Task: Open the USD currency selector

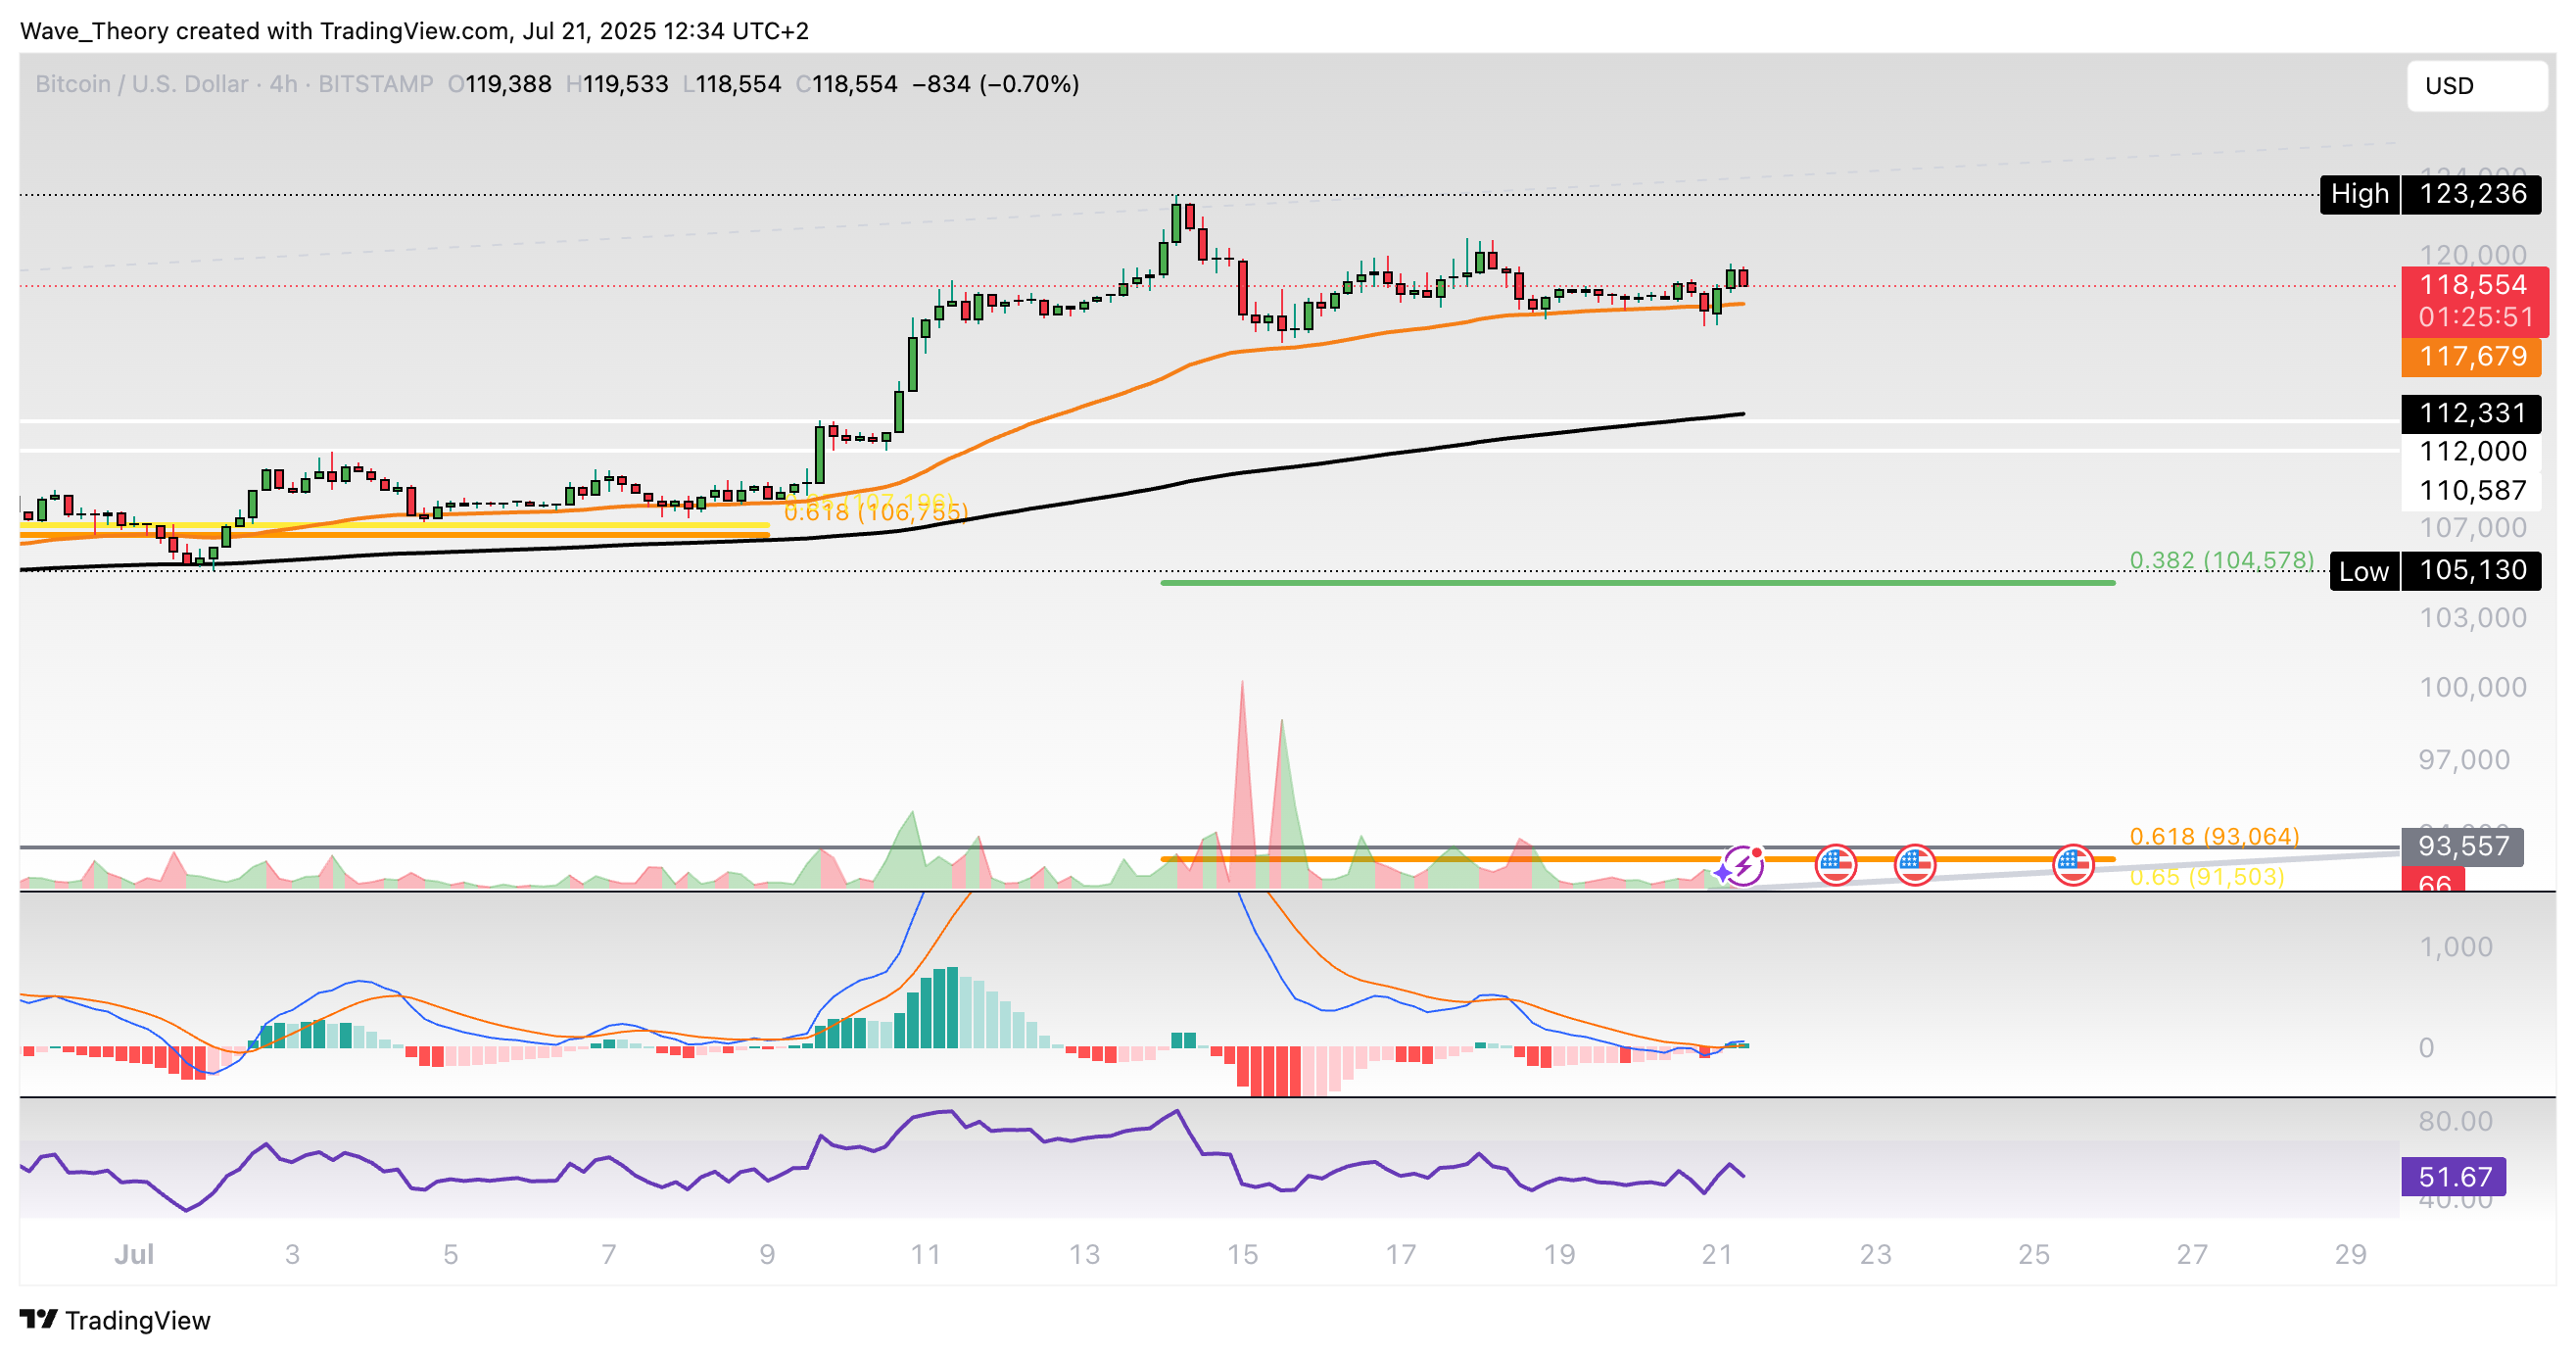Action: [x=2475, y=86]
